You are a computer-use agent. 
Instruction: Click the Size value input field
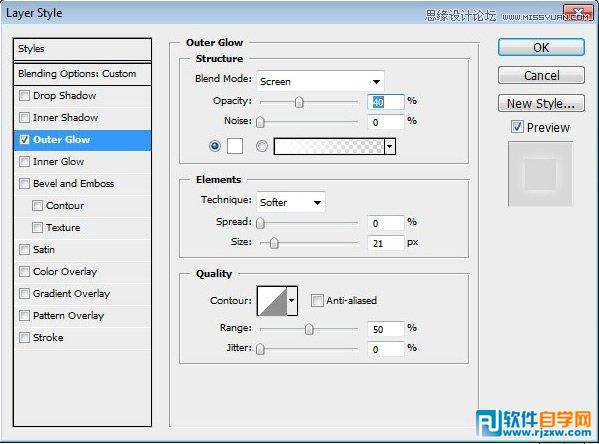[x=385, y=243]
